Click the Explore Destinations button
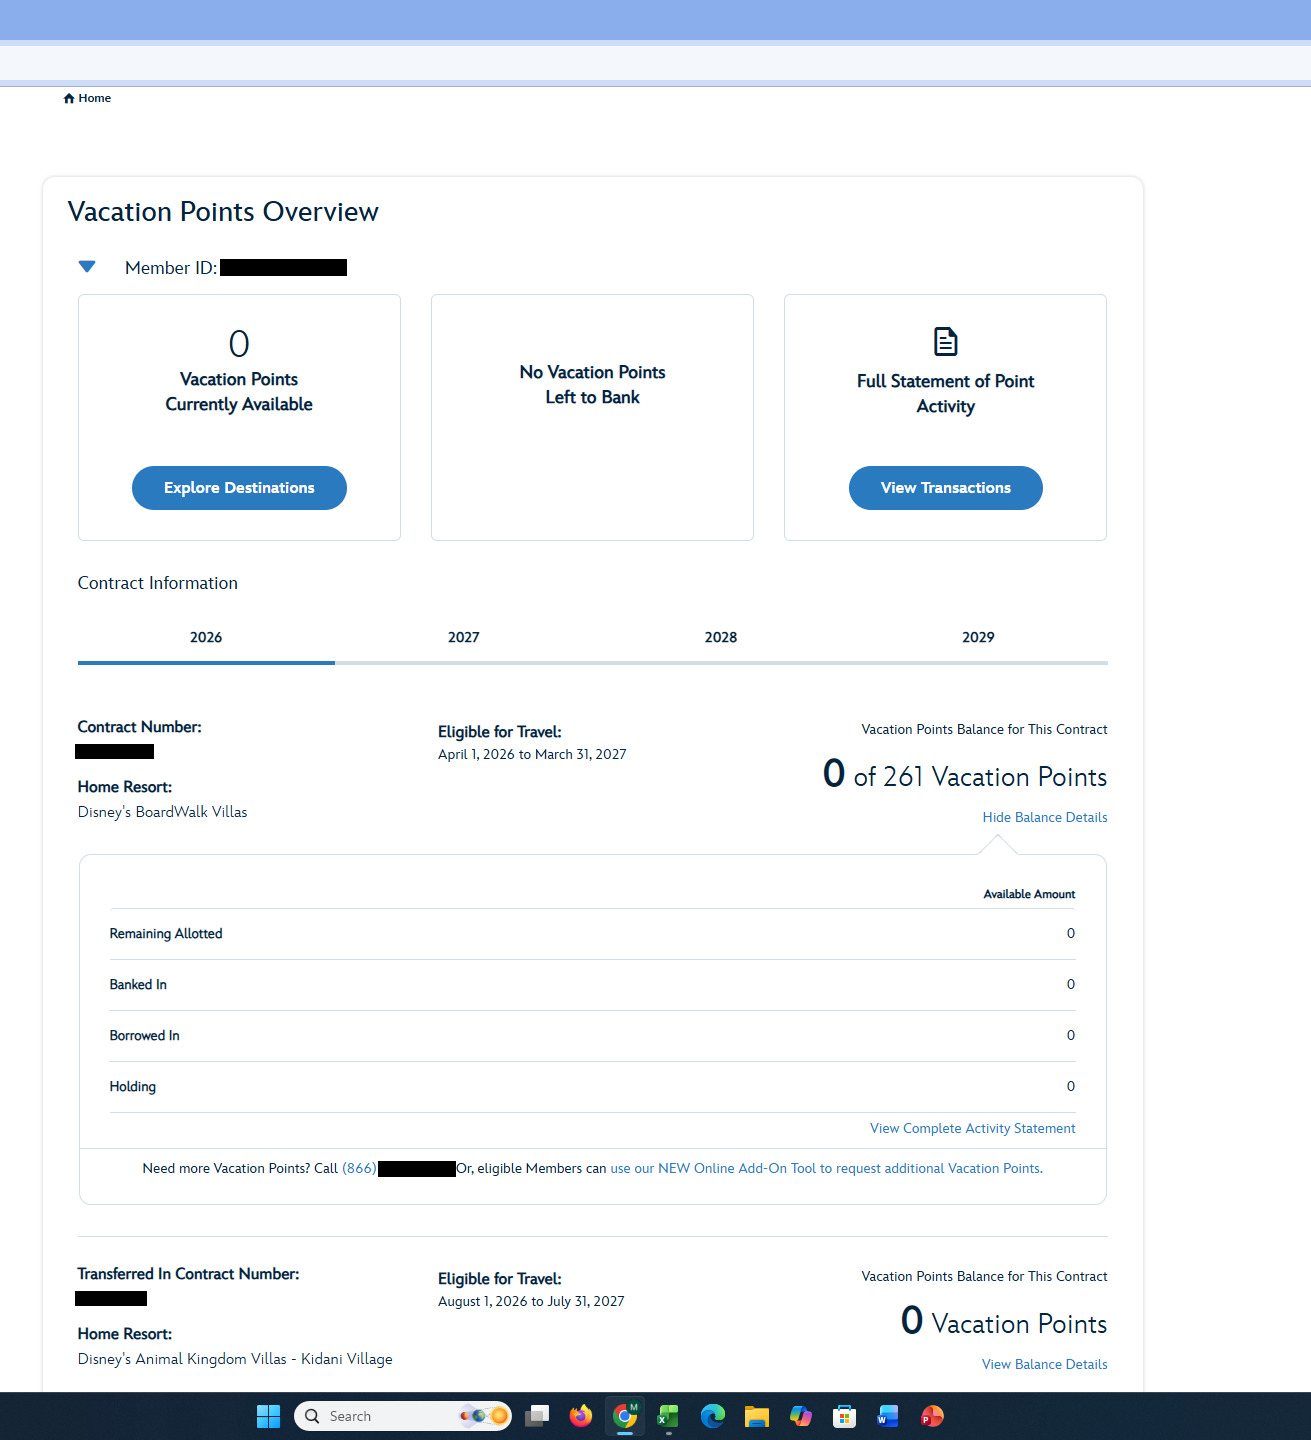The width and height of the screenshot is (1311, 1440). (239, 488)
